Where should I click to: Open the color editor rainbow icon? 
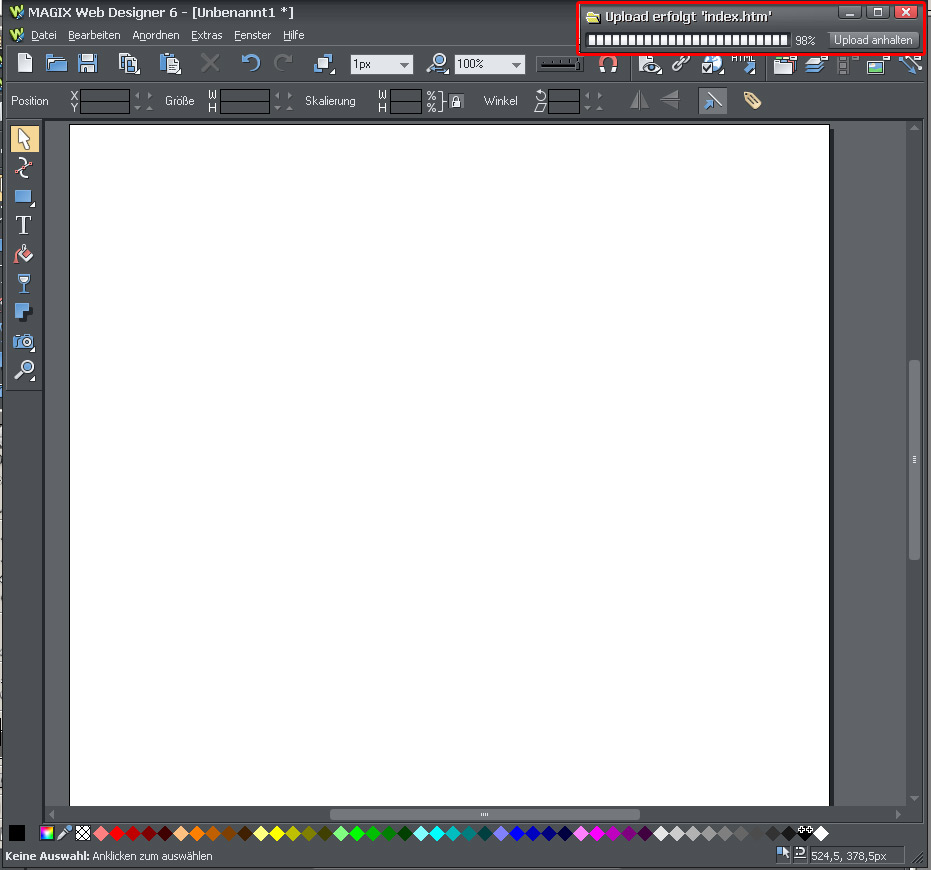pyautogui.click(x=47, y=833)
